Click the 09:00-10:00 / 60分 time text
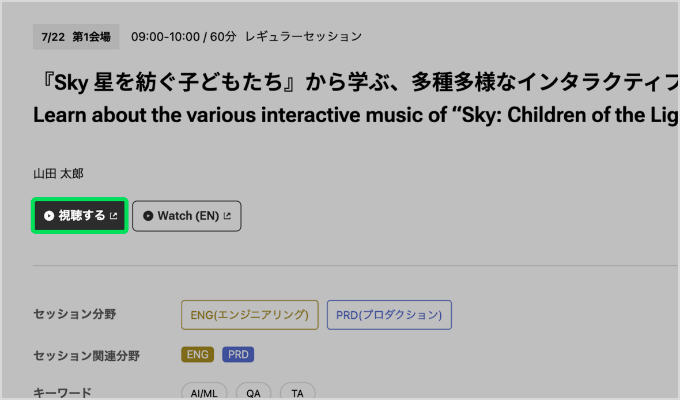This screenshot has height=400, width=680. click(184, 37)
